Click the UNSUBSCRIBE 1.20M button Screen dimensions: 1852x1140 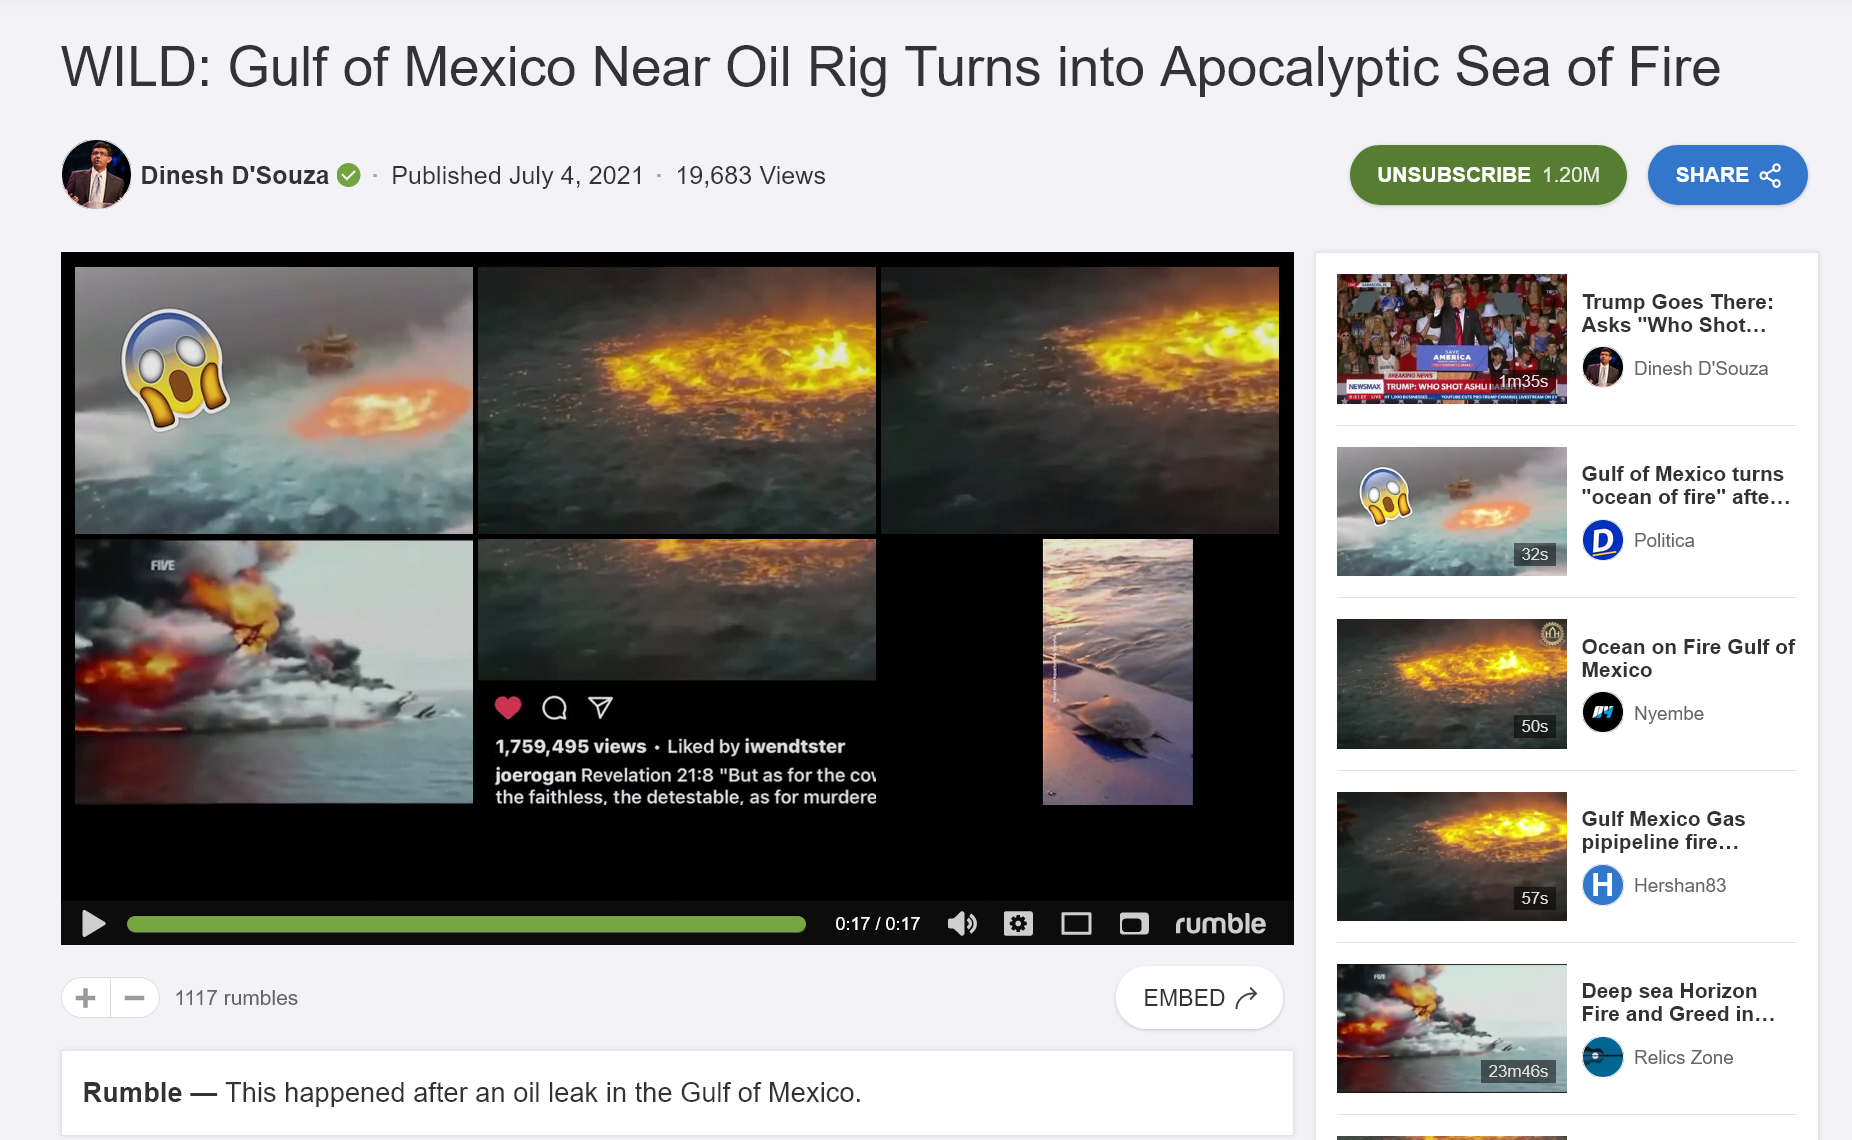tap(1488, 175)
